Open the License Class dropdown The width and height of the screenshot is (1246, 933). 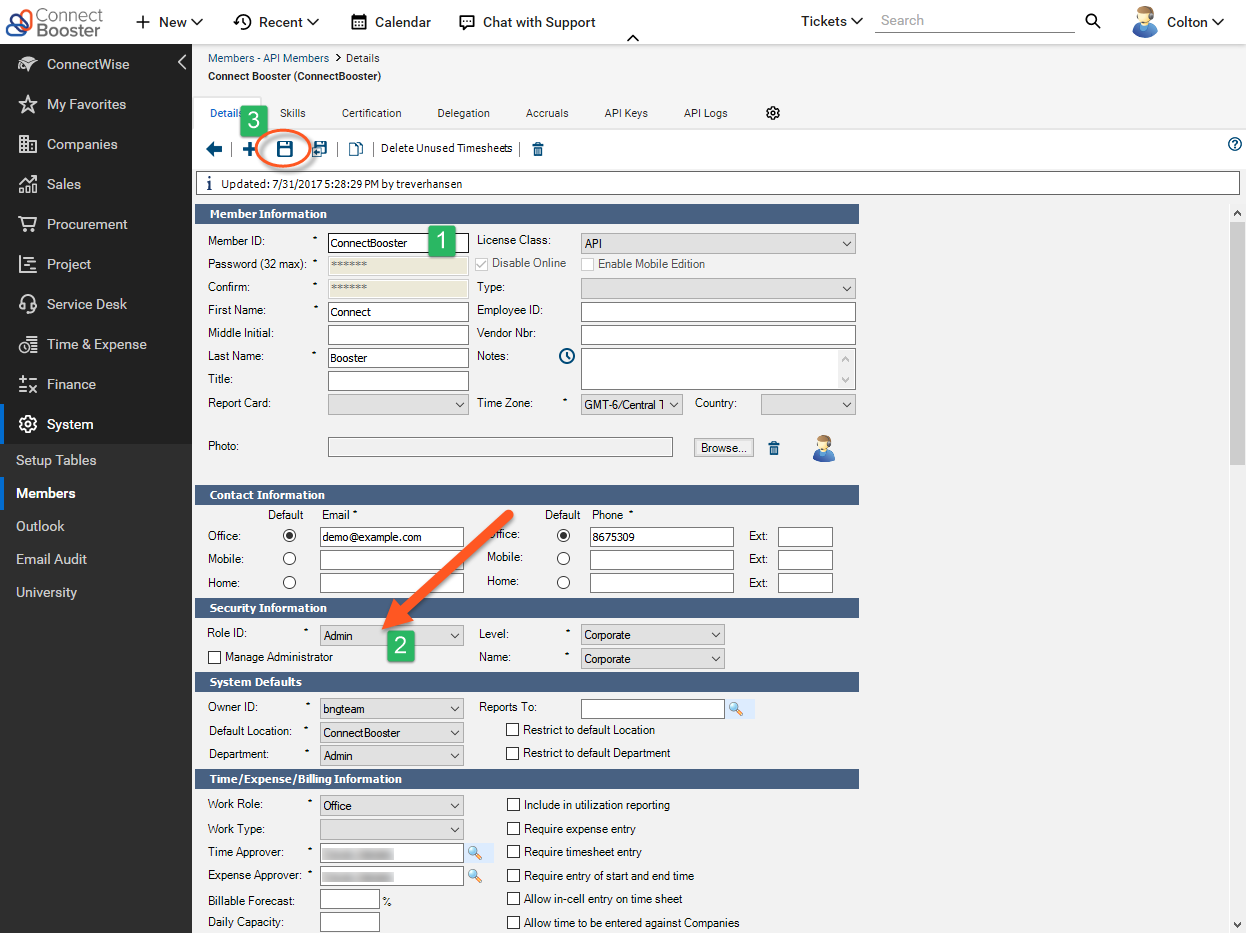pyautogui.click(x=718, y=243)
